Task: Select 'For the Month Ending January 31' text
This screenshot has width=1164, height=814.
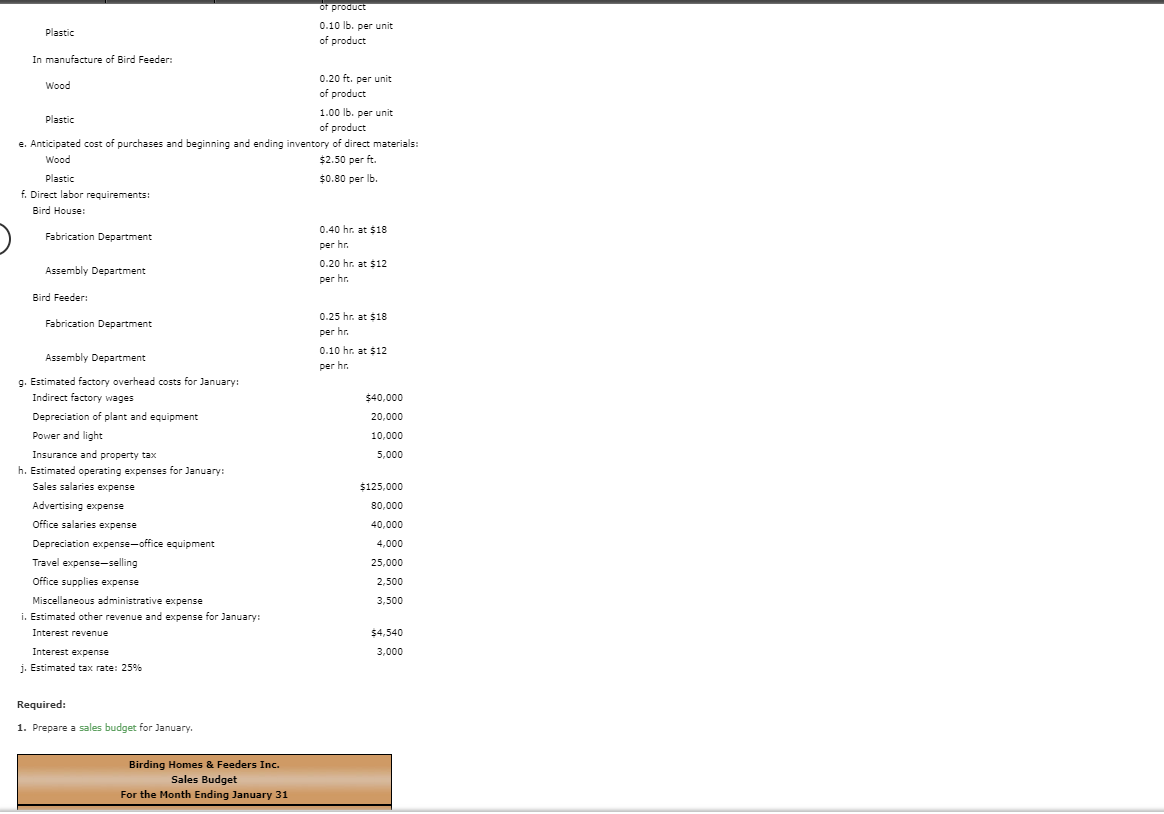Action: [204, 794]
